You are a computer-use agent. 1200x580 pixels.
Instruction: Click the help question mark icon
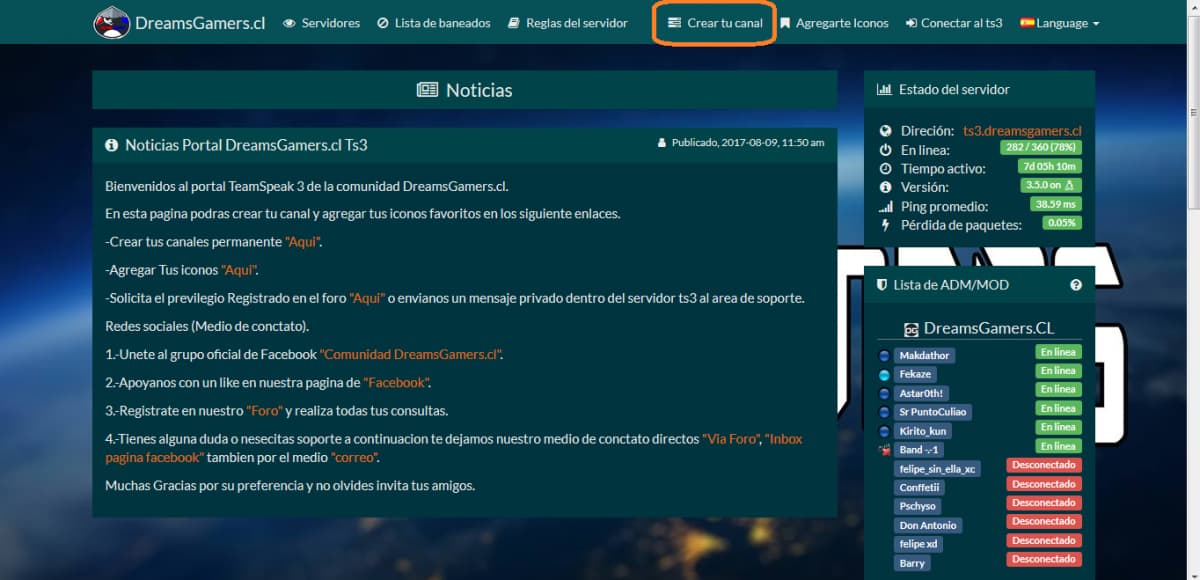click(x=1076, y=285)
